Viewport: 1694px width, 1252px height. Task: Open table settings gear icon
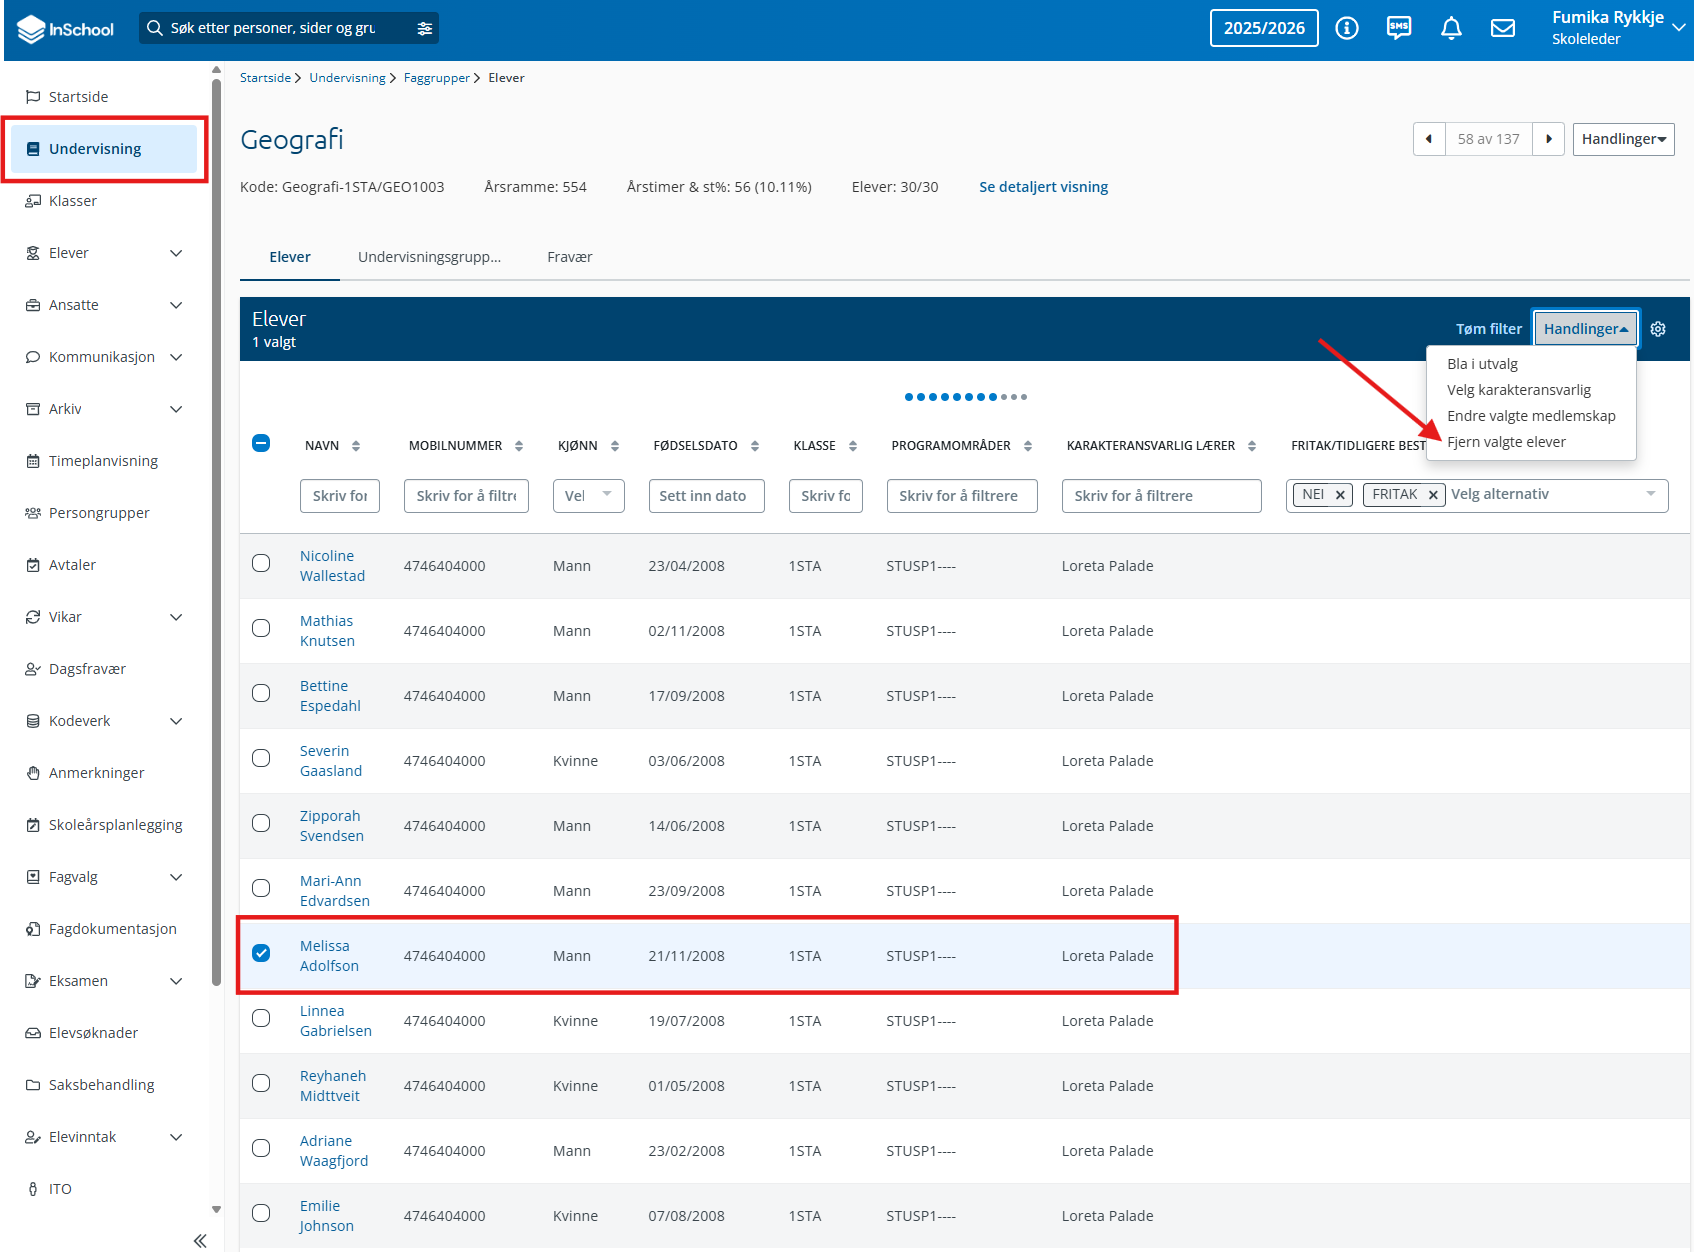[x=1658, y=329]
